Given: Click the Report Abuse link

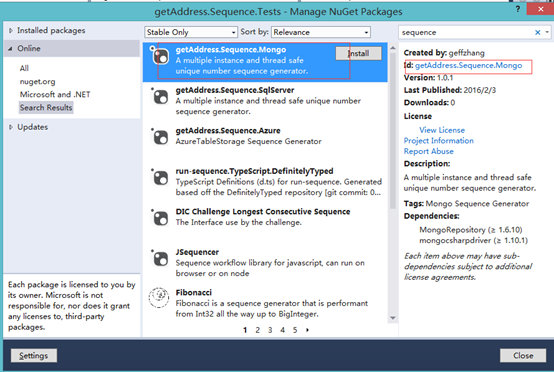Looking at the screenshot, I should point(429,151).
